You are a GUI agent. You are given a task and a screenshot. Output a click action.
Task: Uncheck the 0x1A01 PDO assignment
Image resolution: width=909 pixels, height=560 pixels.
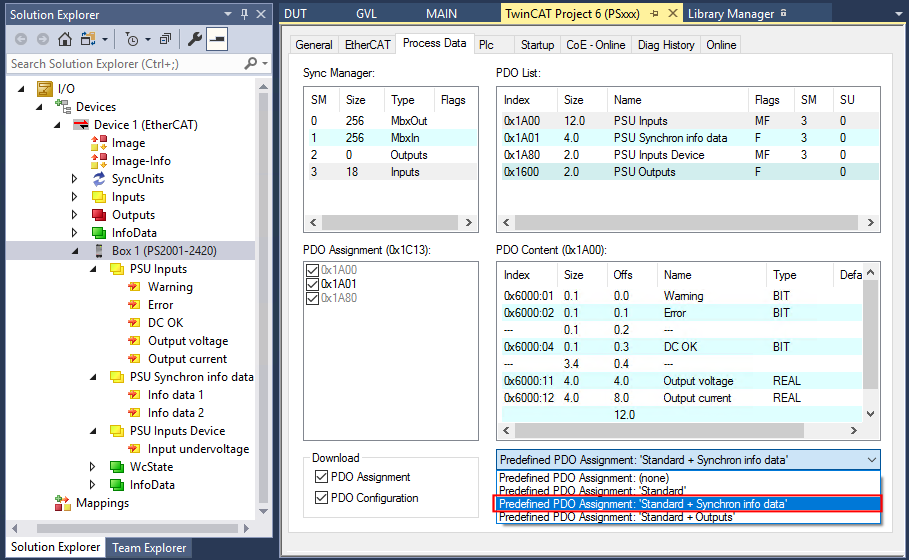tap(312, 284)
